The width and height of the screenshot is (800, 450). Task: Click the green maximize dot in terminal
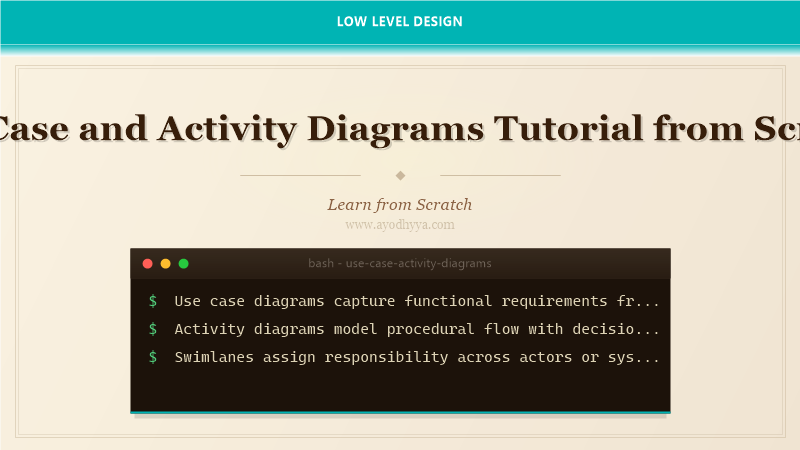(184, 263)
